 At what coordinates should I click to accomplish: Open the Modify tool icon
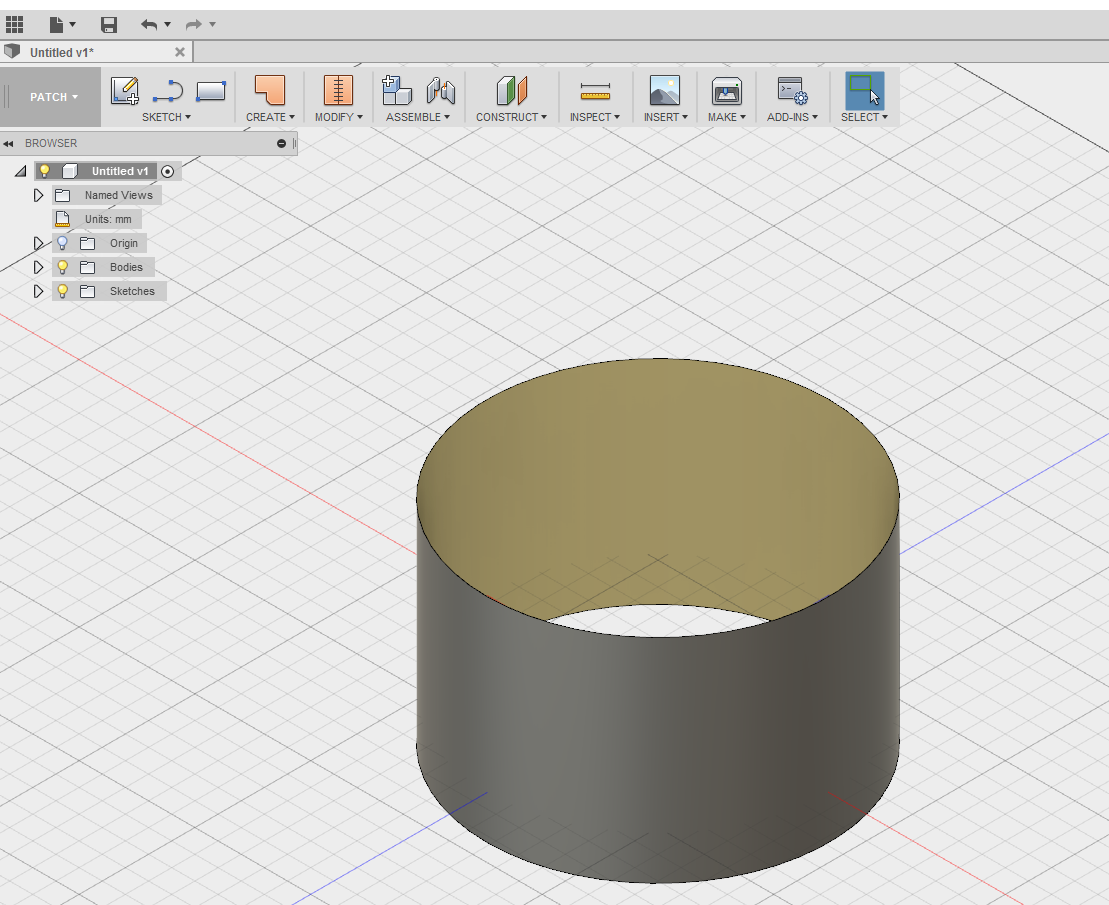337,91
